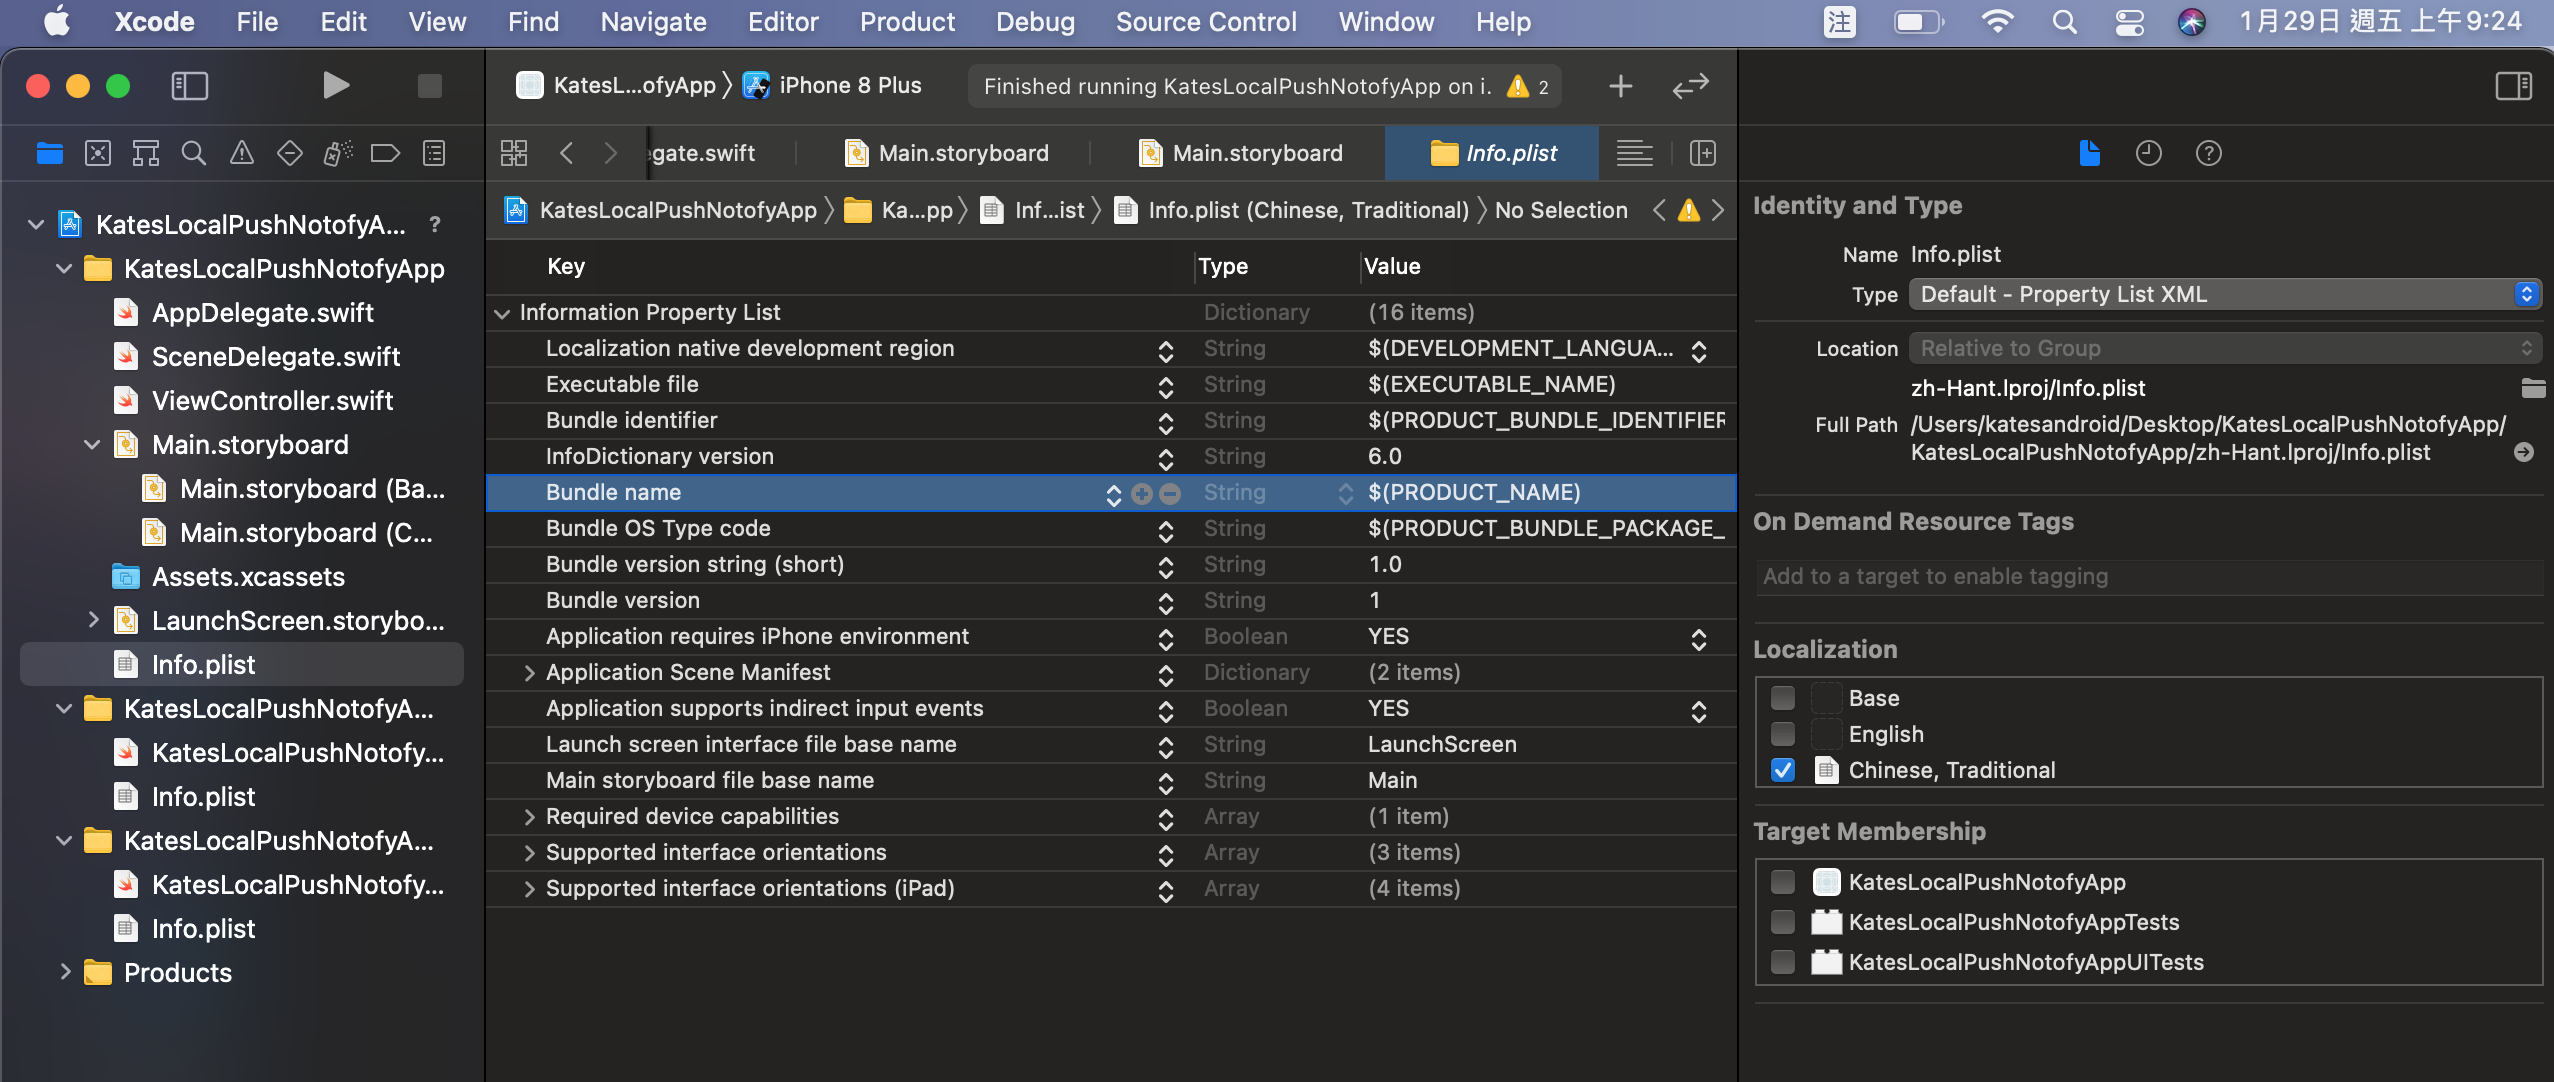Click the plus button on Bundle name row
2554x1082 pixels.
1141,493
